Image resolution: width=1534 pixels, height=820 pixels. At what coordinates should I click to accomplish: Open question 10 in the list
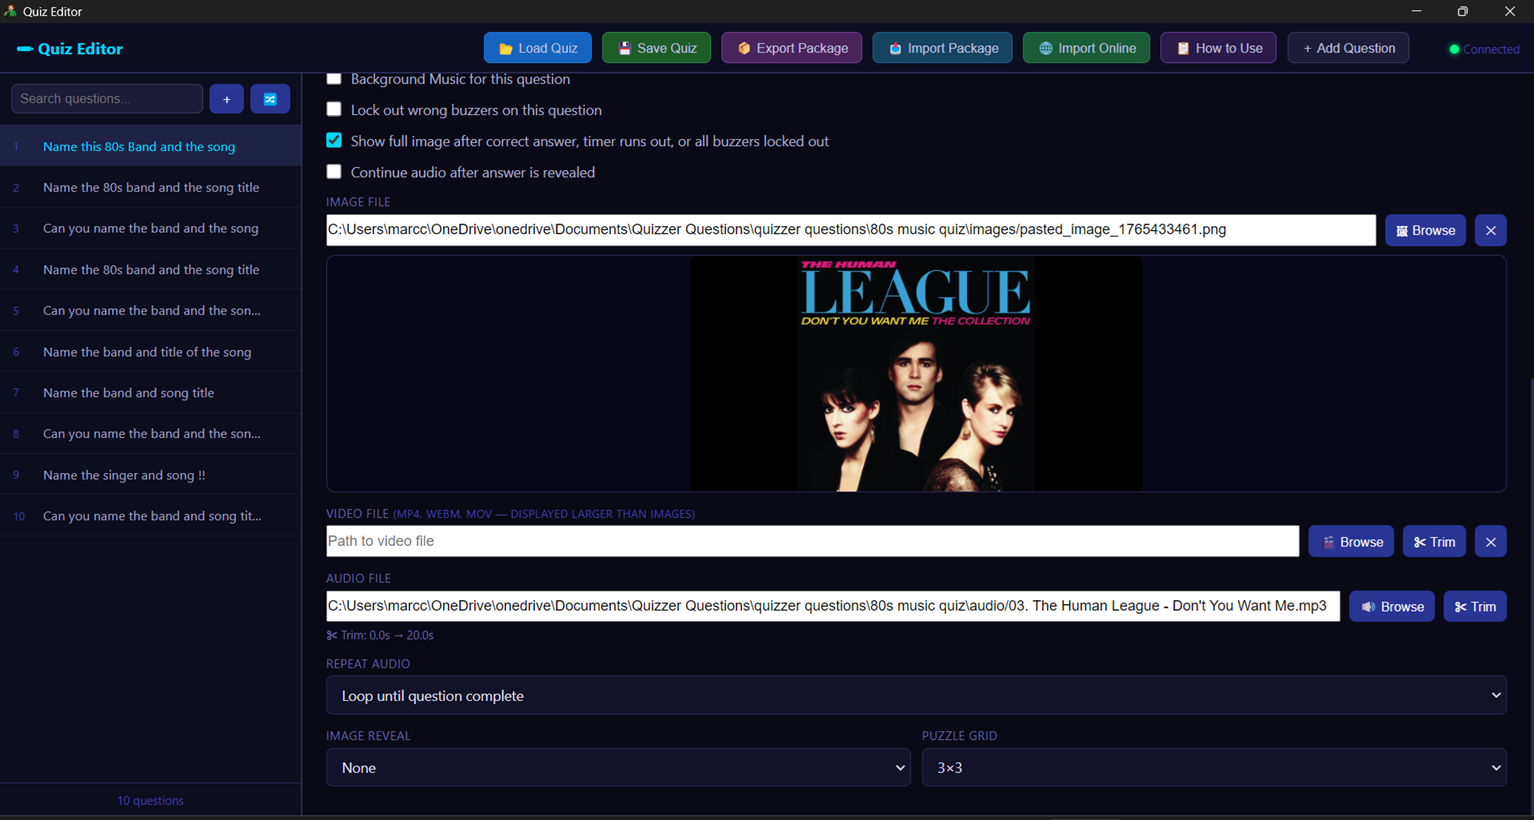point(150,516)
